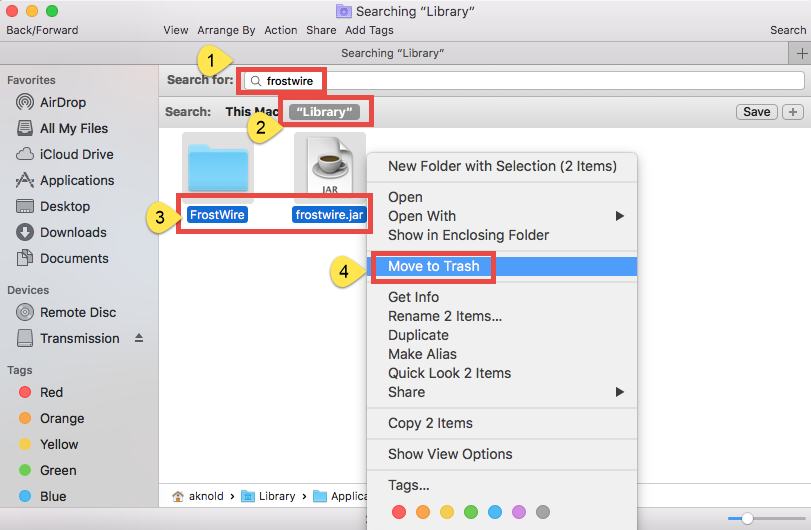Choose Duplicate in the context menu

pyautogui.click(x=502, y=335)
